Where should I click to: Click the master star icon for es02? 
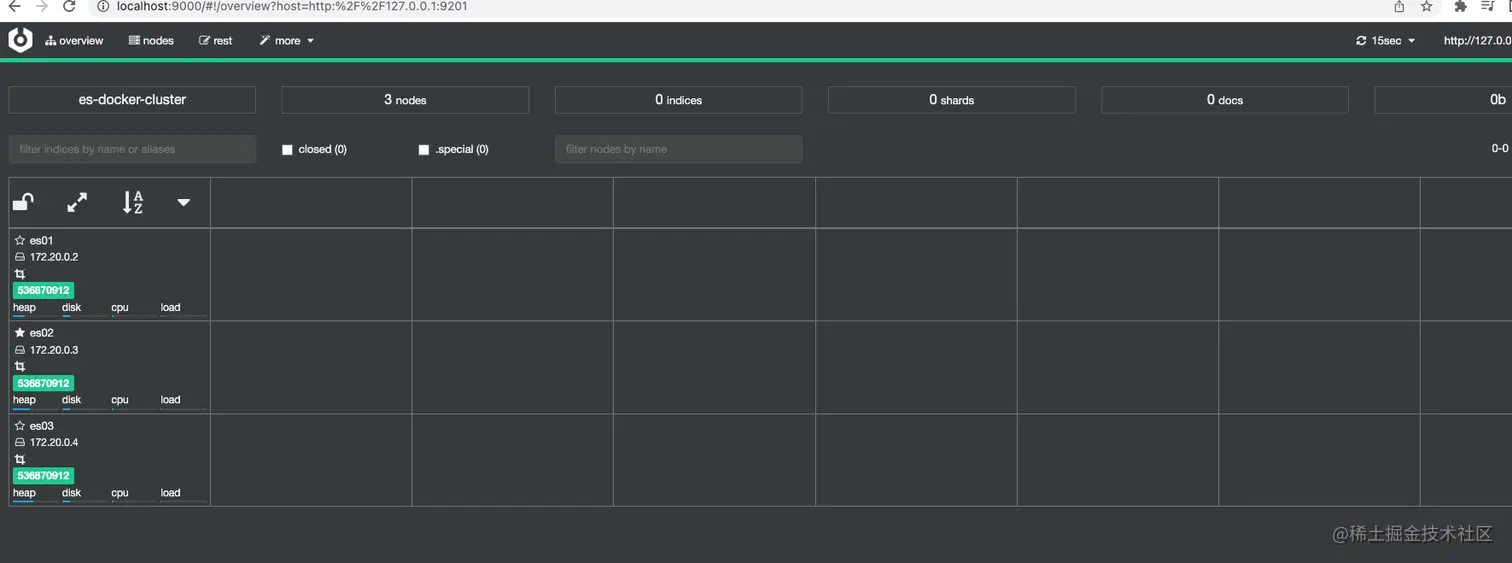[19, 333]
